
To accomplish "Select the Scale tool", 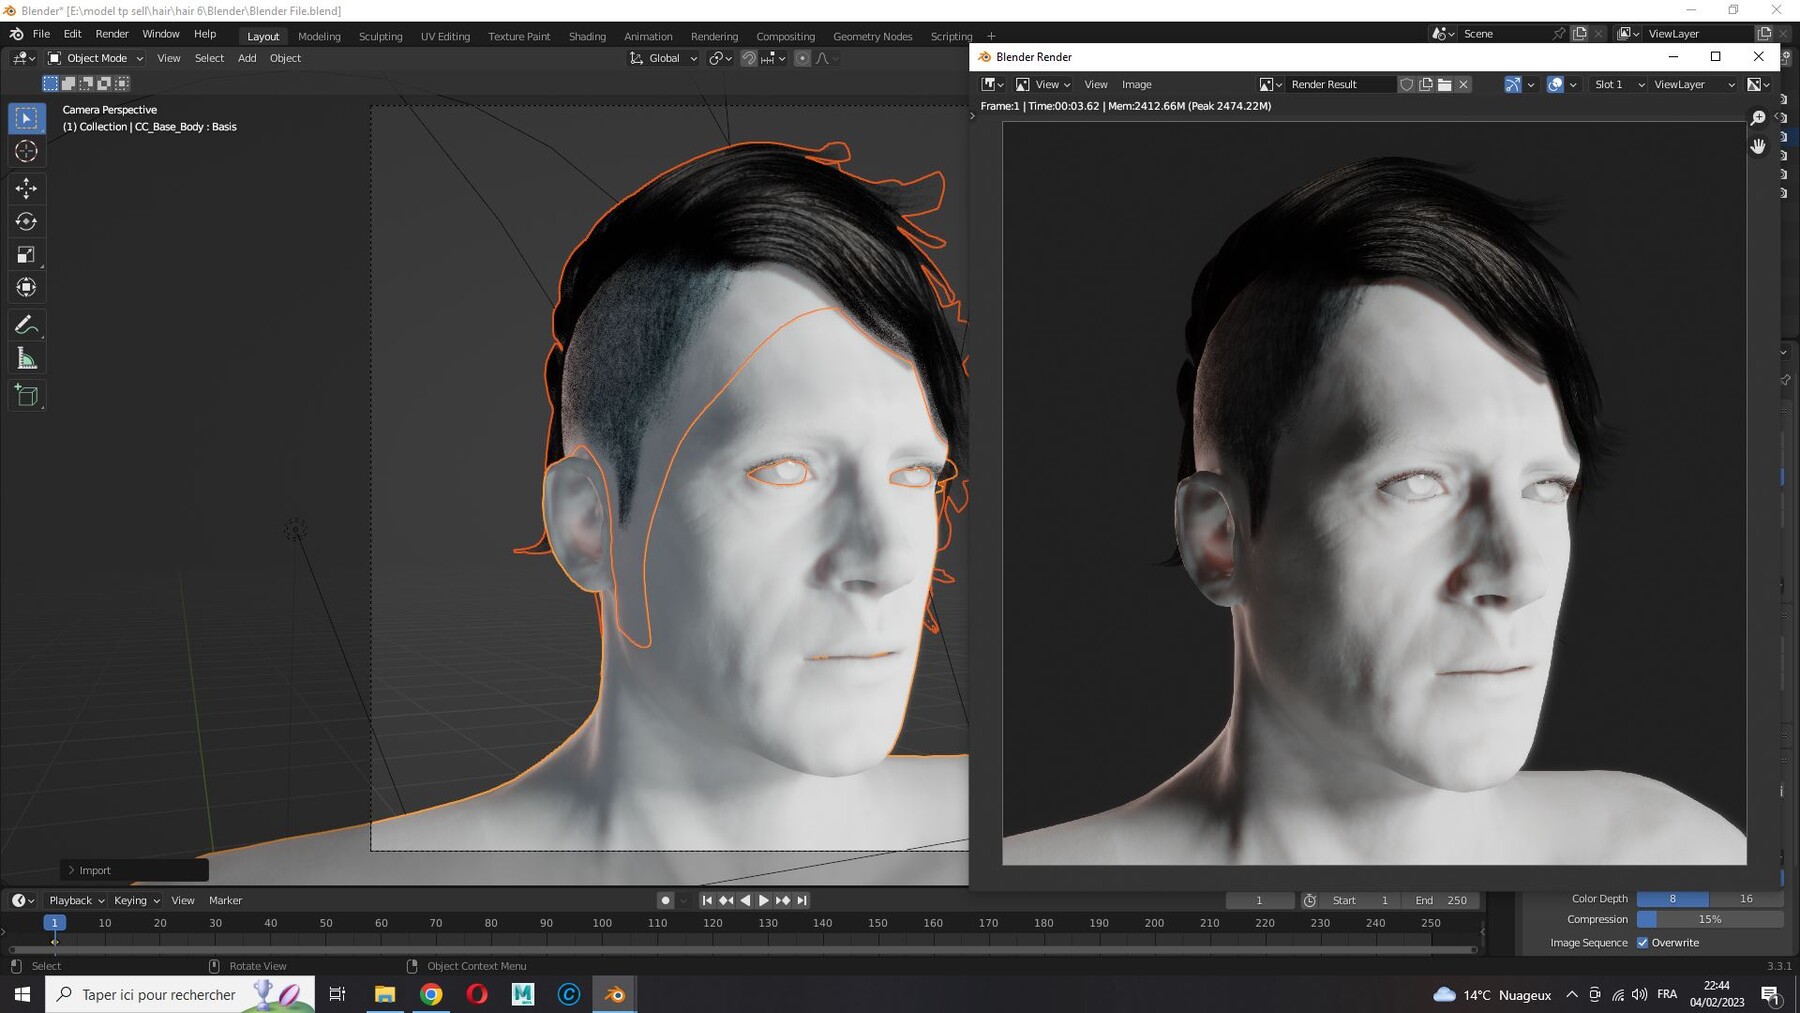I will coord(27,255).
